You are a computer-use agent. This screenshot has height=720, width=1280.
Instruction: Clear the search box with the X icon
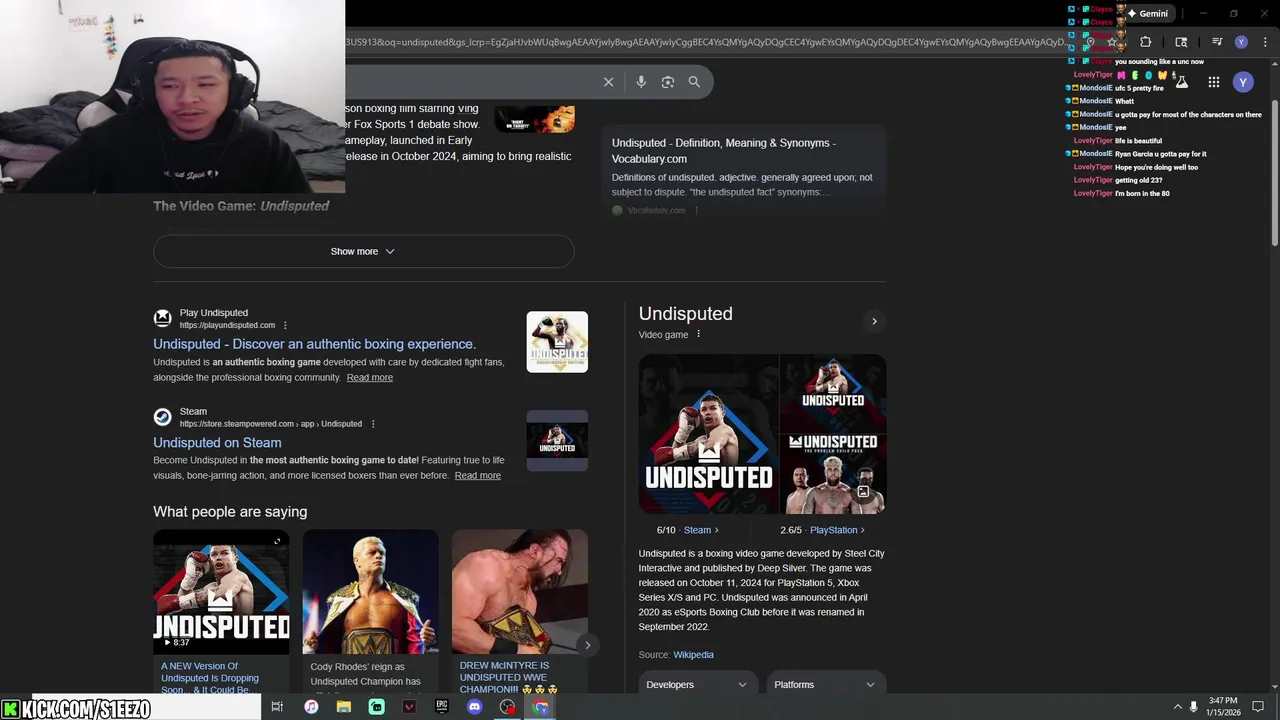[x=608, y=82]
